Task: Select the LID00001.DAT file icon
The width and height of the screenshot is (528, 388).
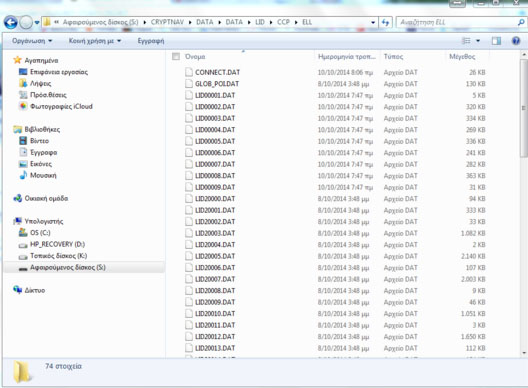Action: pos(189,95)
